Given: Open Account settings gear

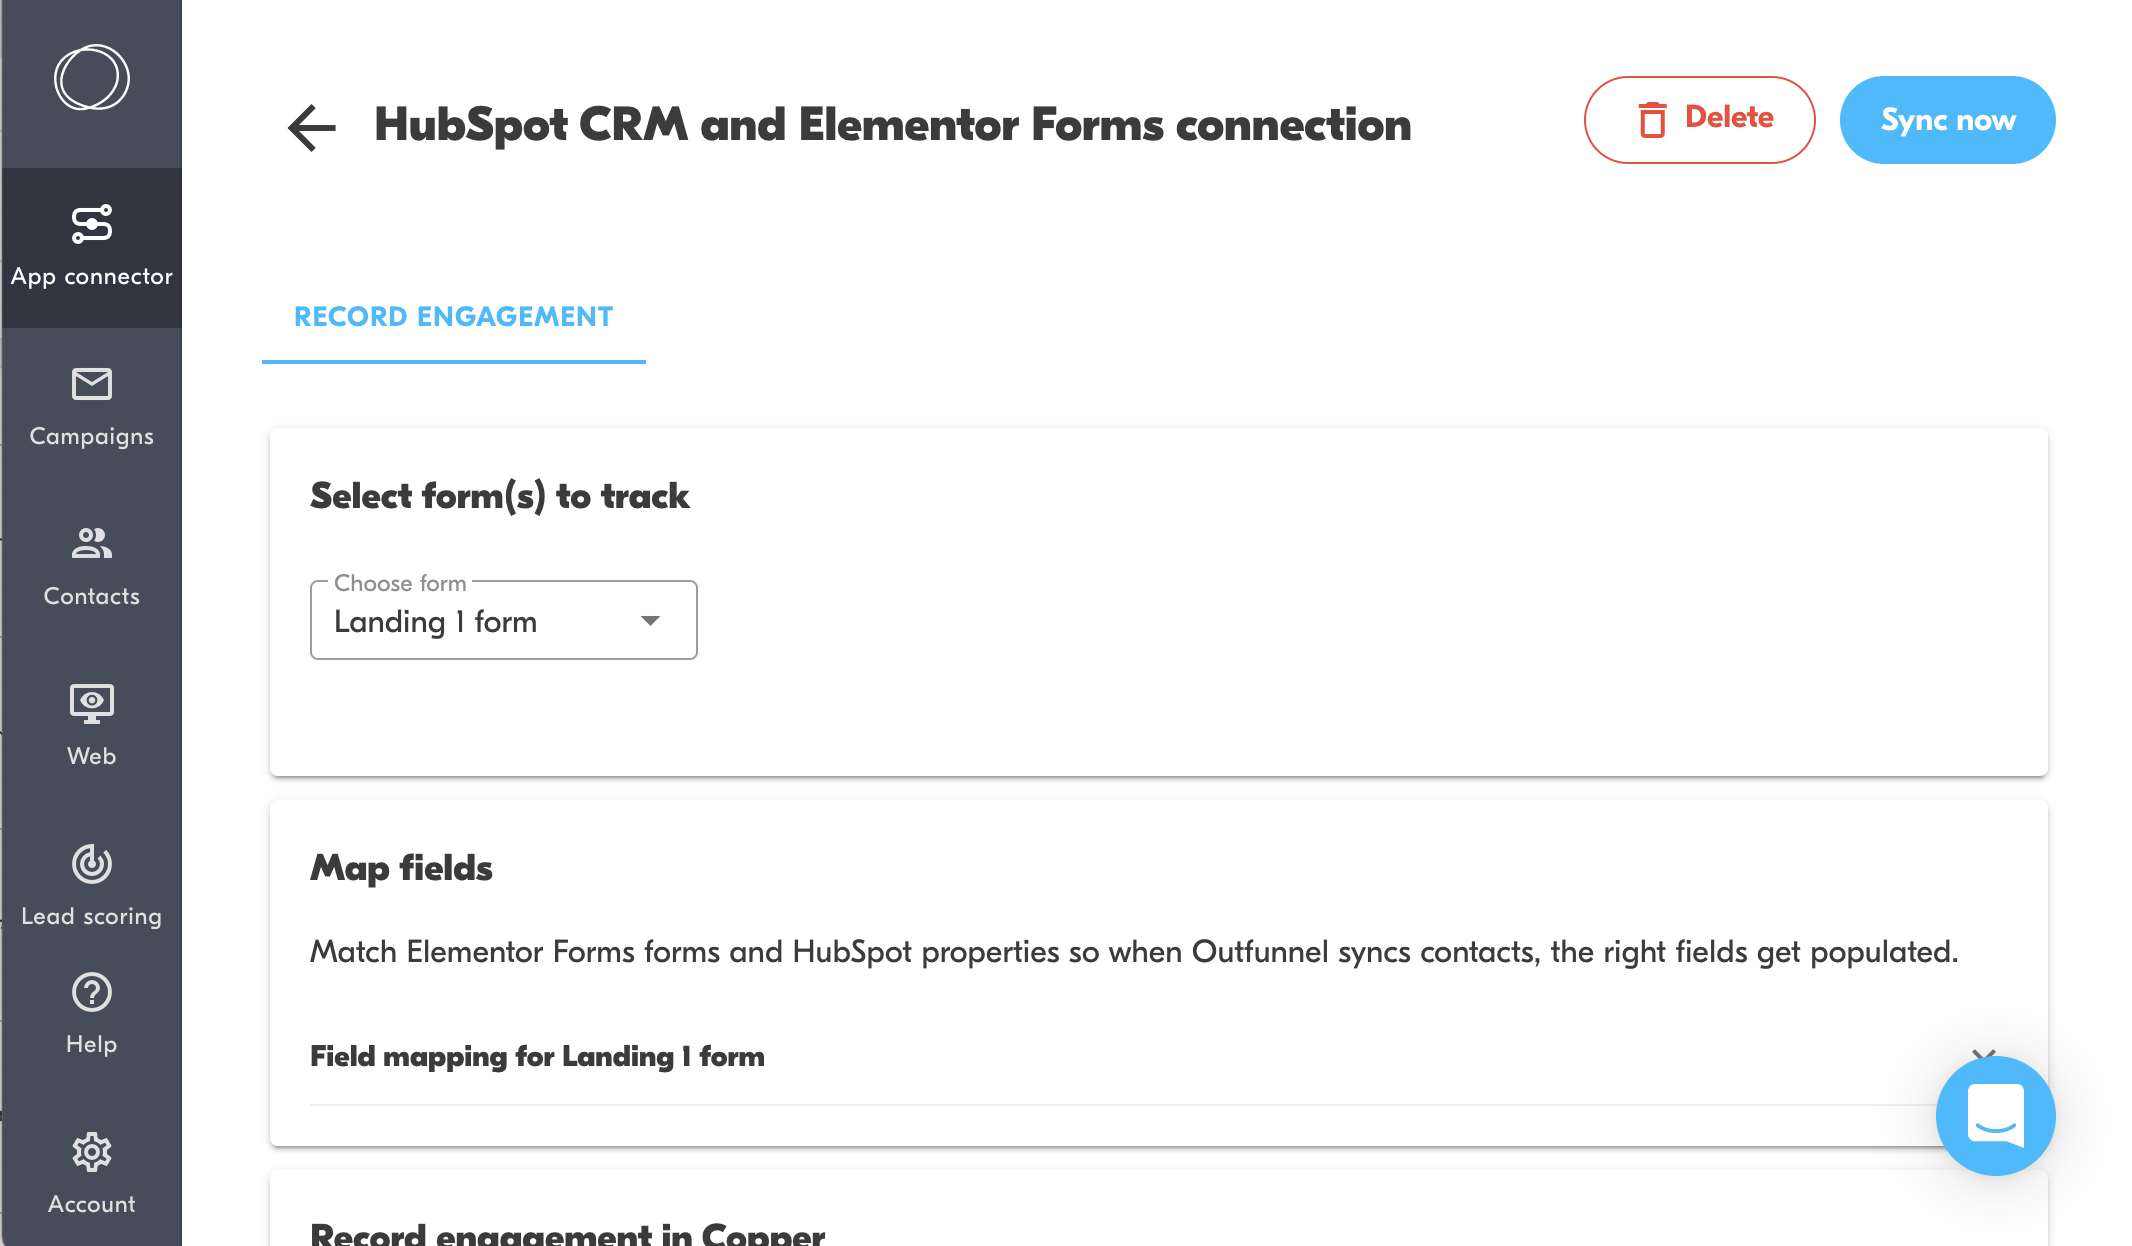Looking at the screenshot, I should point(91,1174).
